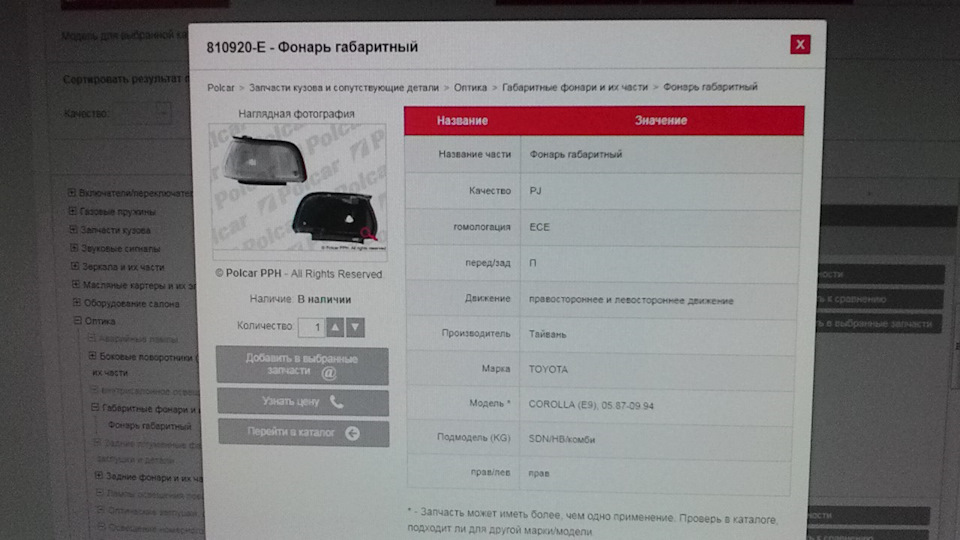Viewport: 960px width, 540px height.
Task: Click the 'Узнать цену' price button
Action: pyautogui.click(x=302, y=402)
